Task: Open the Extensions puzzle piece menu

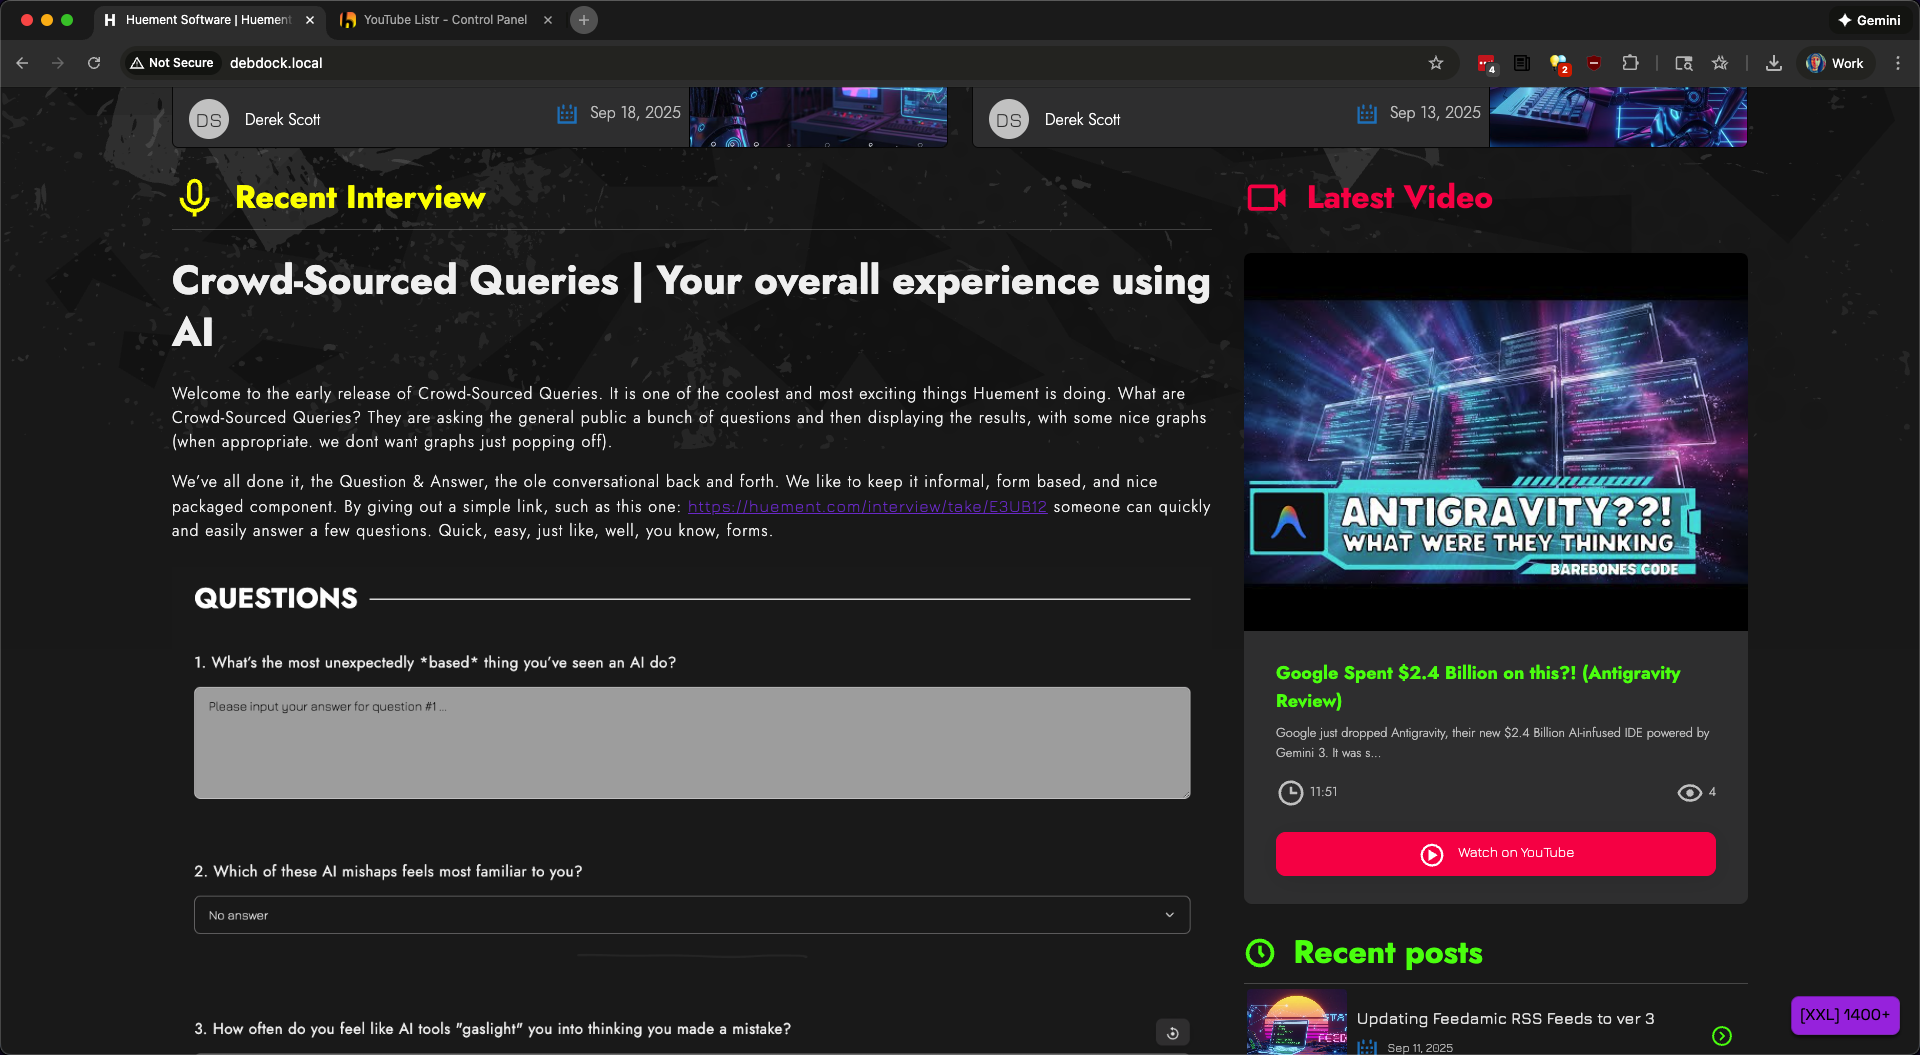Action: coord(1630,63)
